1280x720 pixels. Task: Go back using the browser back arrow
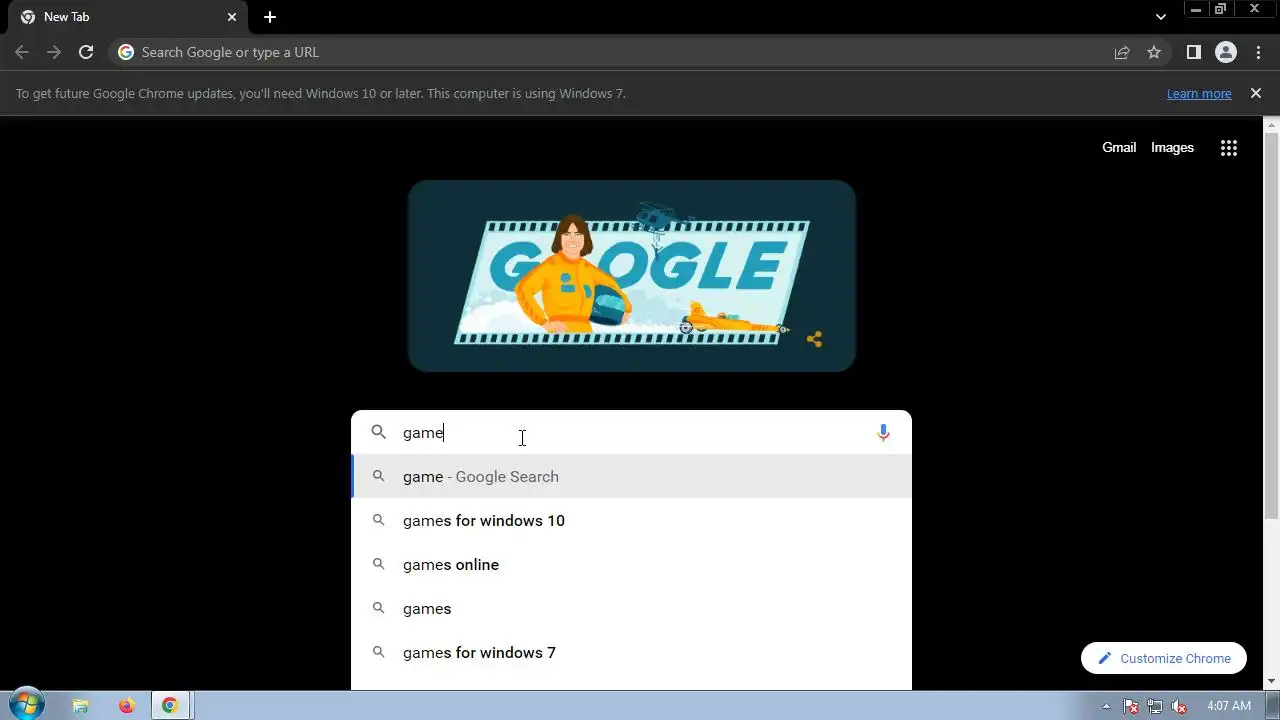22,52
